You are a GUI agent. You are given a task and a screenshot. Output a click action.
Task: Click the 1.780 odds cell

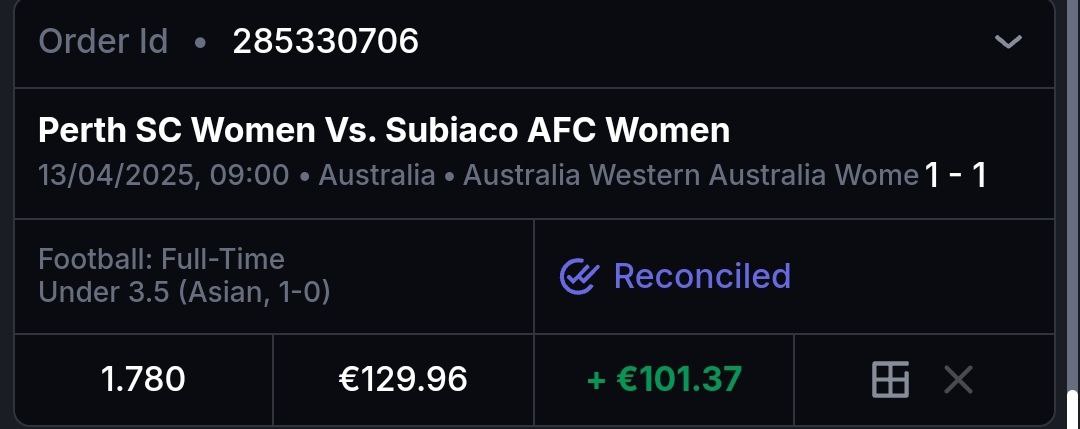143,380
